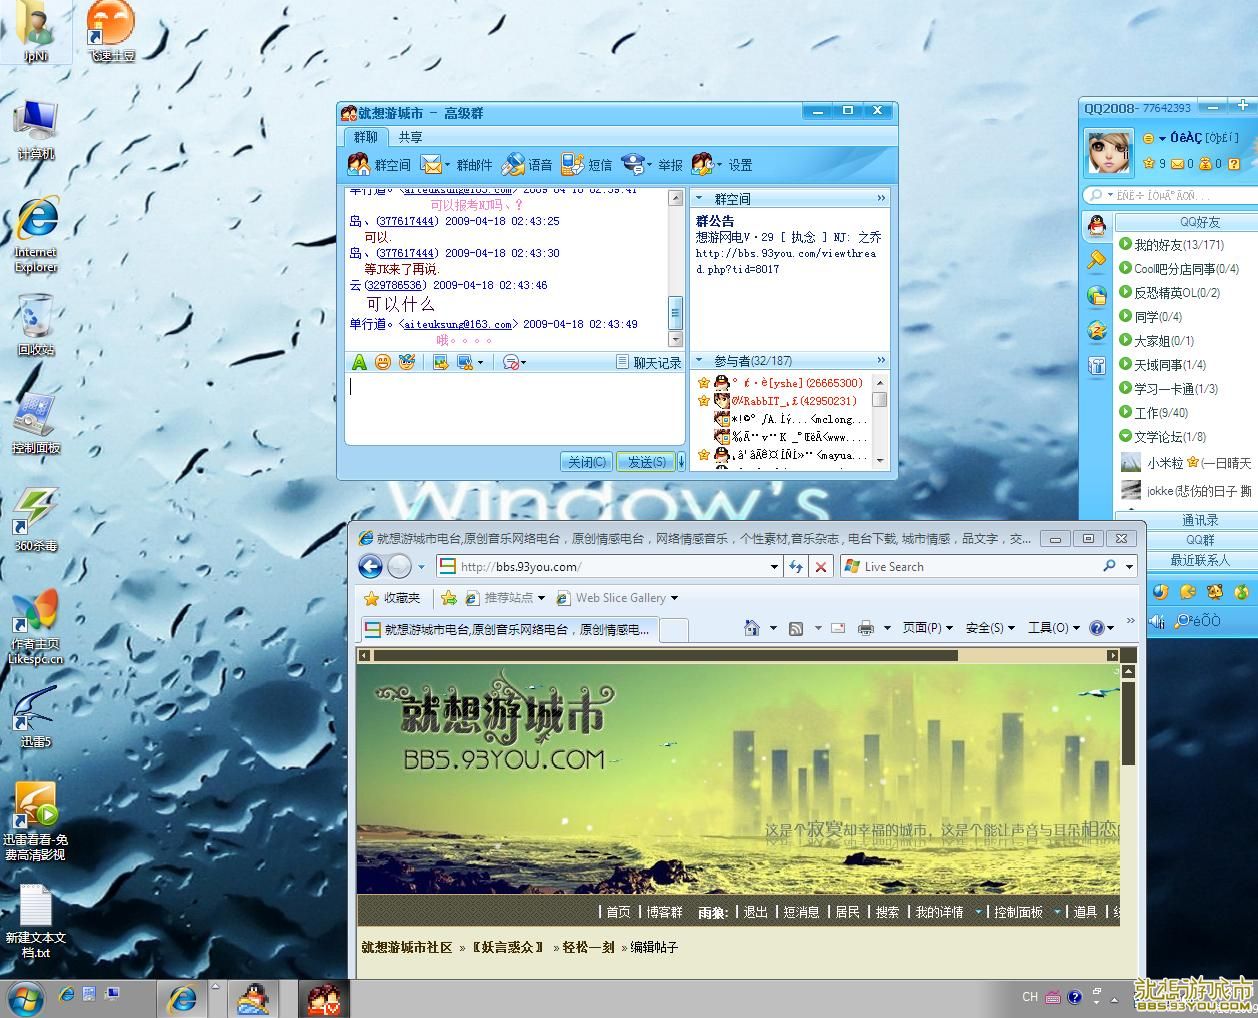
Task: Click into the chat message input box
Action: (514, 409)
